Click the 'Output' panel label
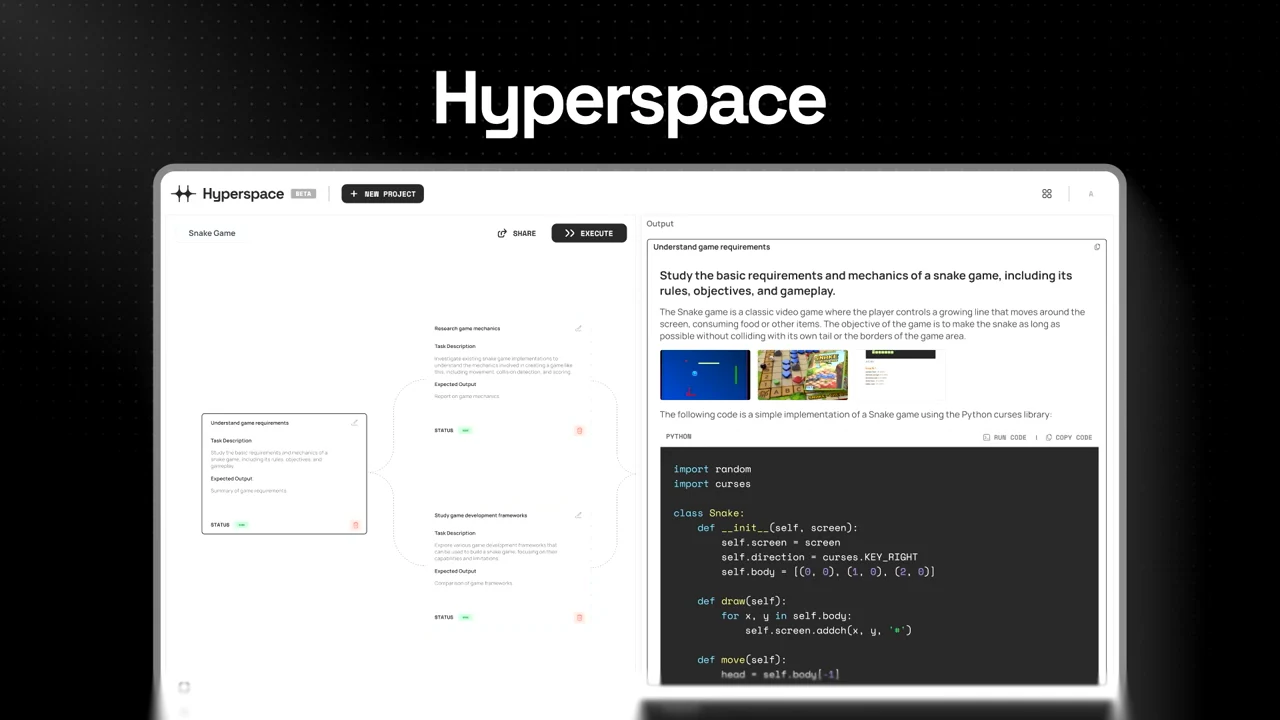The height and width of the screenshot is (720, 1280). pyautogui.click(x=660, y=224)
